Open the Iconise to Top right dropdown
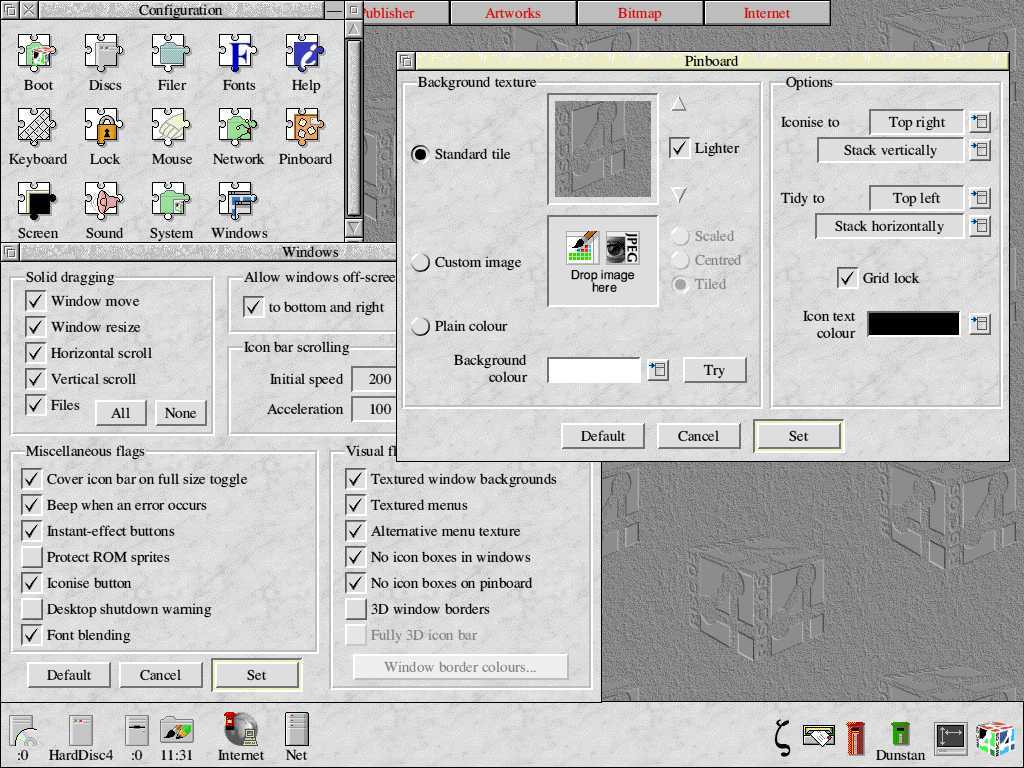1024x768 pixels. 980,122
